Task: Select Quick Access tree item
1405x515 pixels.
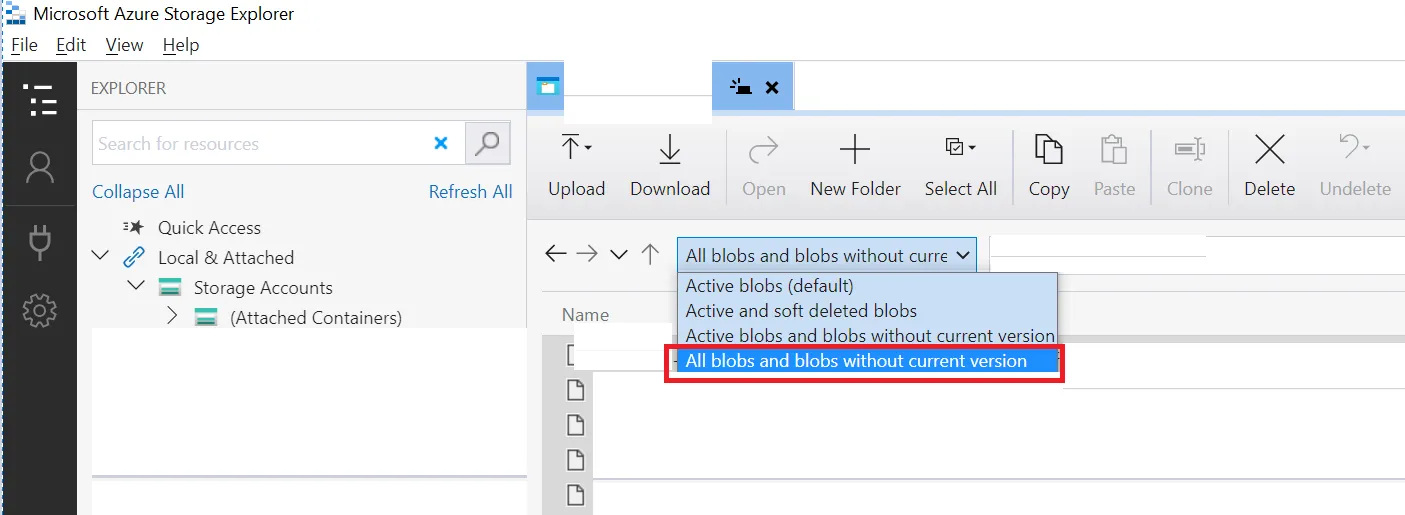Action: coord(209,228)
